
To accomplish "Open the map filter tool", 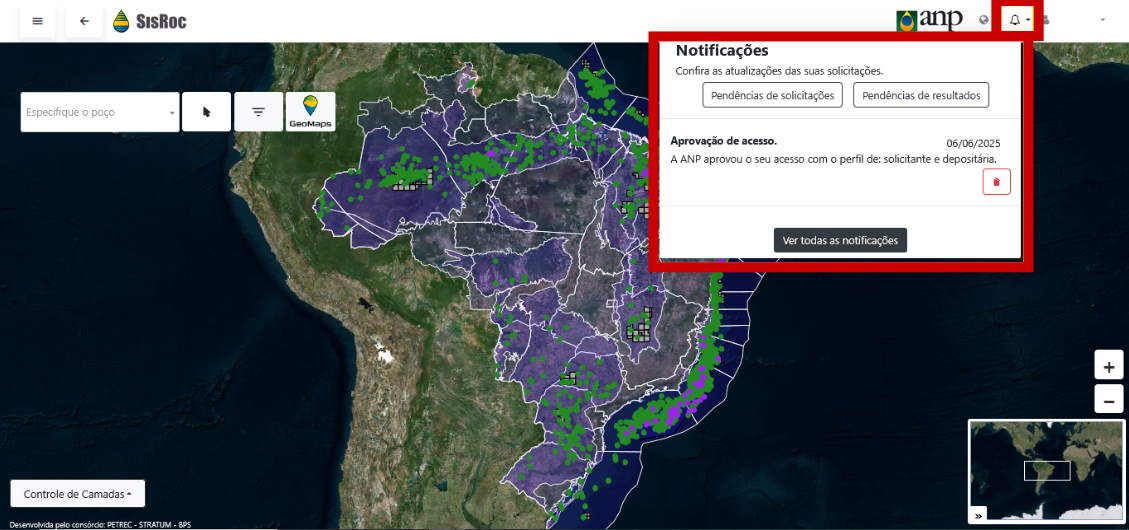I will [259, 112].
